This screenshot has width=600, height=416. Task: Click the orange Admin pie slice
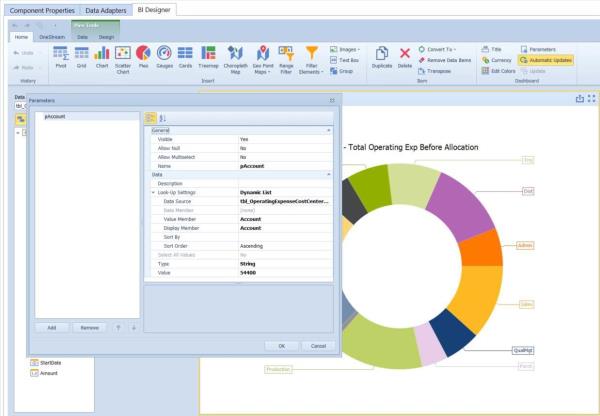[x=480, y=248]
